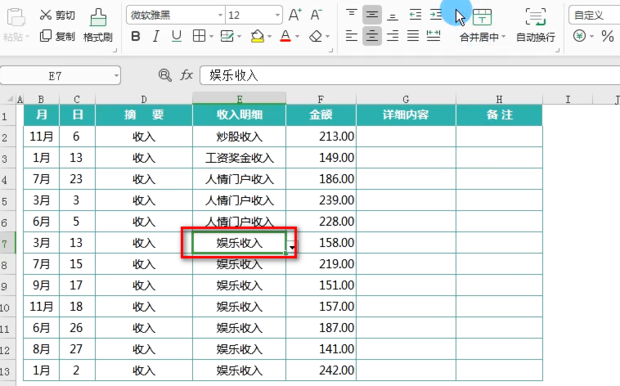Click the eraser clear-format icon
Viewport: 620px width, 386px height.
316,36
